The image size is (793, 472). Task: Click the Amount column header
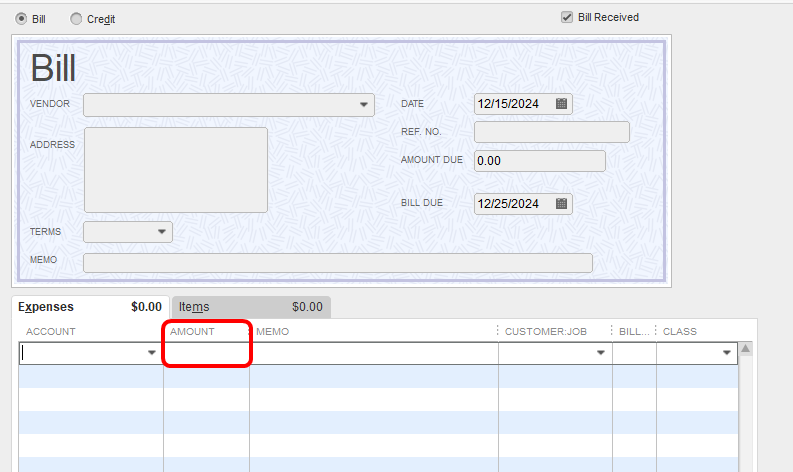click(192, 331)
